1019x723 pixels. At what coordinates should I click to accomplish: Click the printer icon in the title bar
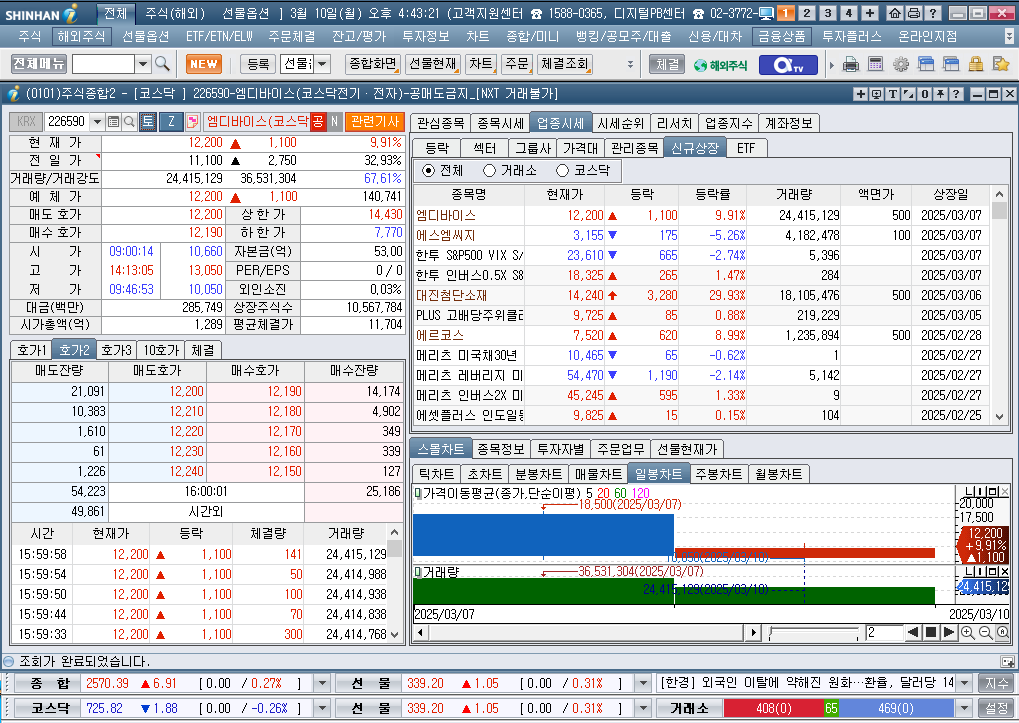[914, 13]
